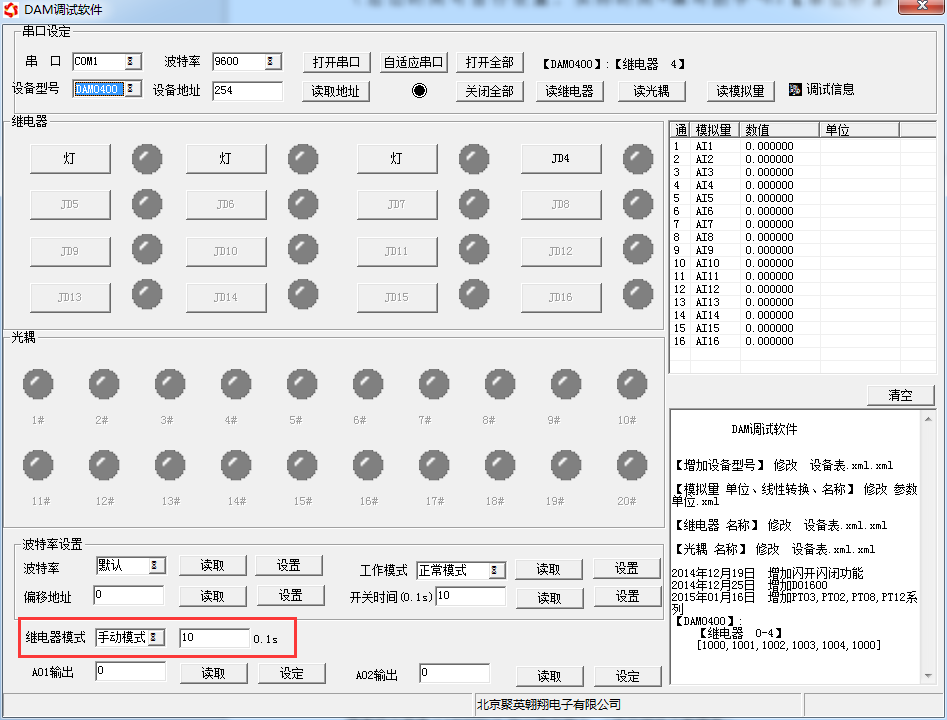This screenshot has width=947, height=720.
Task: Click the 清空 clear button
Action: click(900, 395)
